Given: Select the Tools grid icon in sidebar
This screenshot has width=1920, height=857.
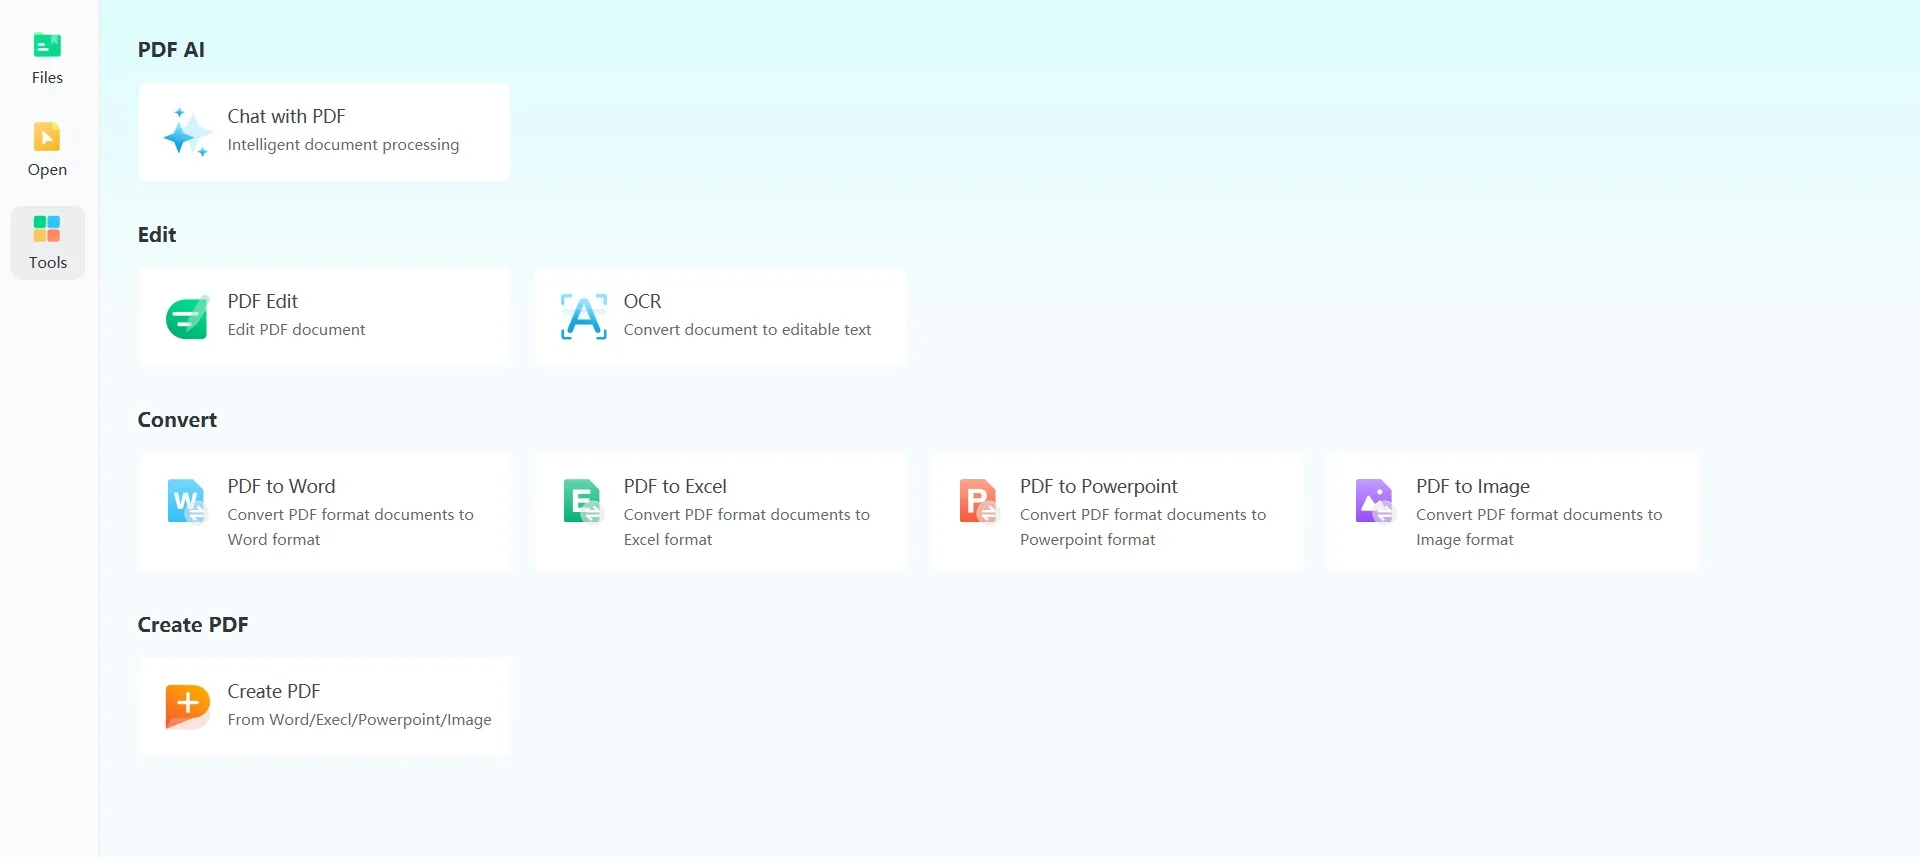Looking at the screenshot, I should pyautogui.click(x=47, y=229).
